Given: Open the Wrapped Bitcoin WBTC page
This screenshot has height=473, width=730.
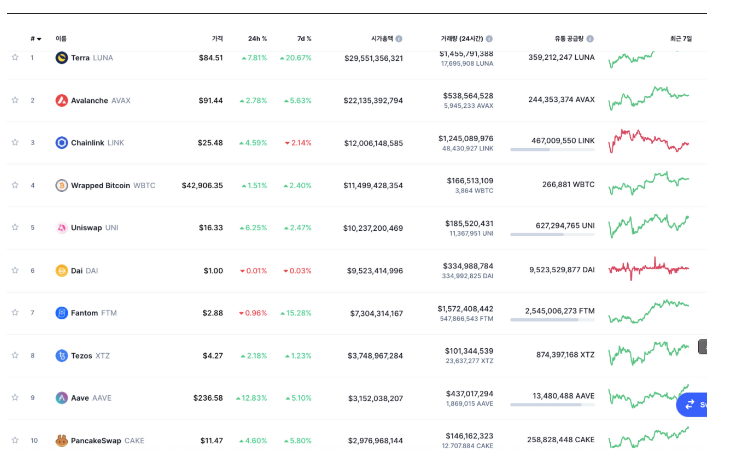Looking at the screenshot, I should [x=113, y=185].
